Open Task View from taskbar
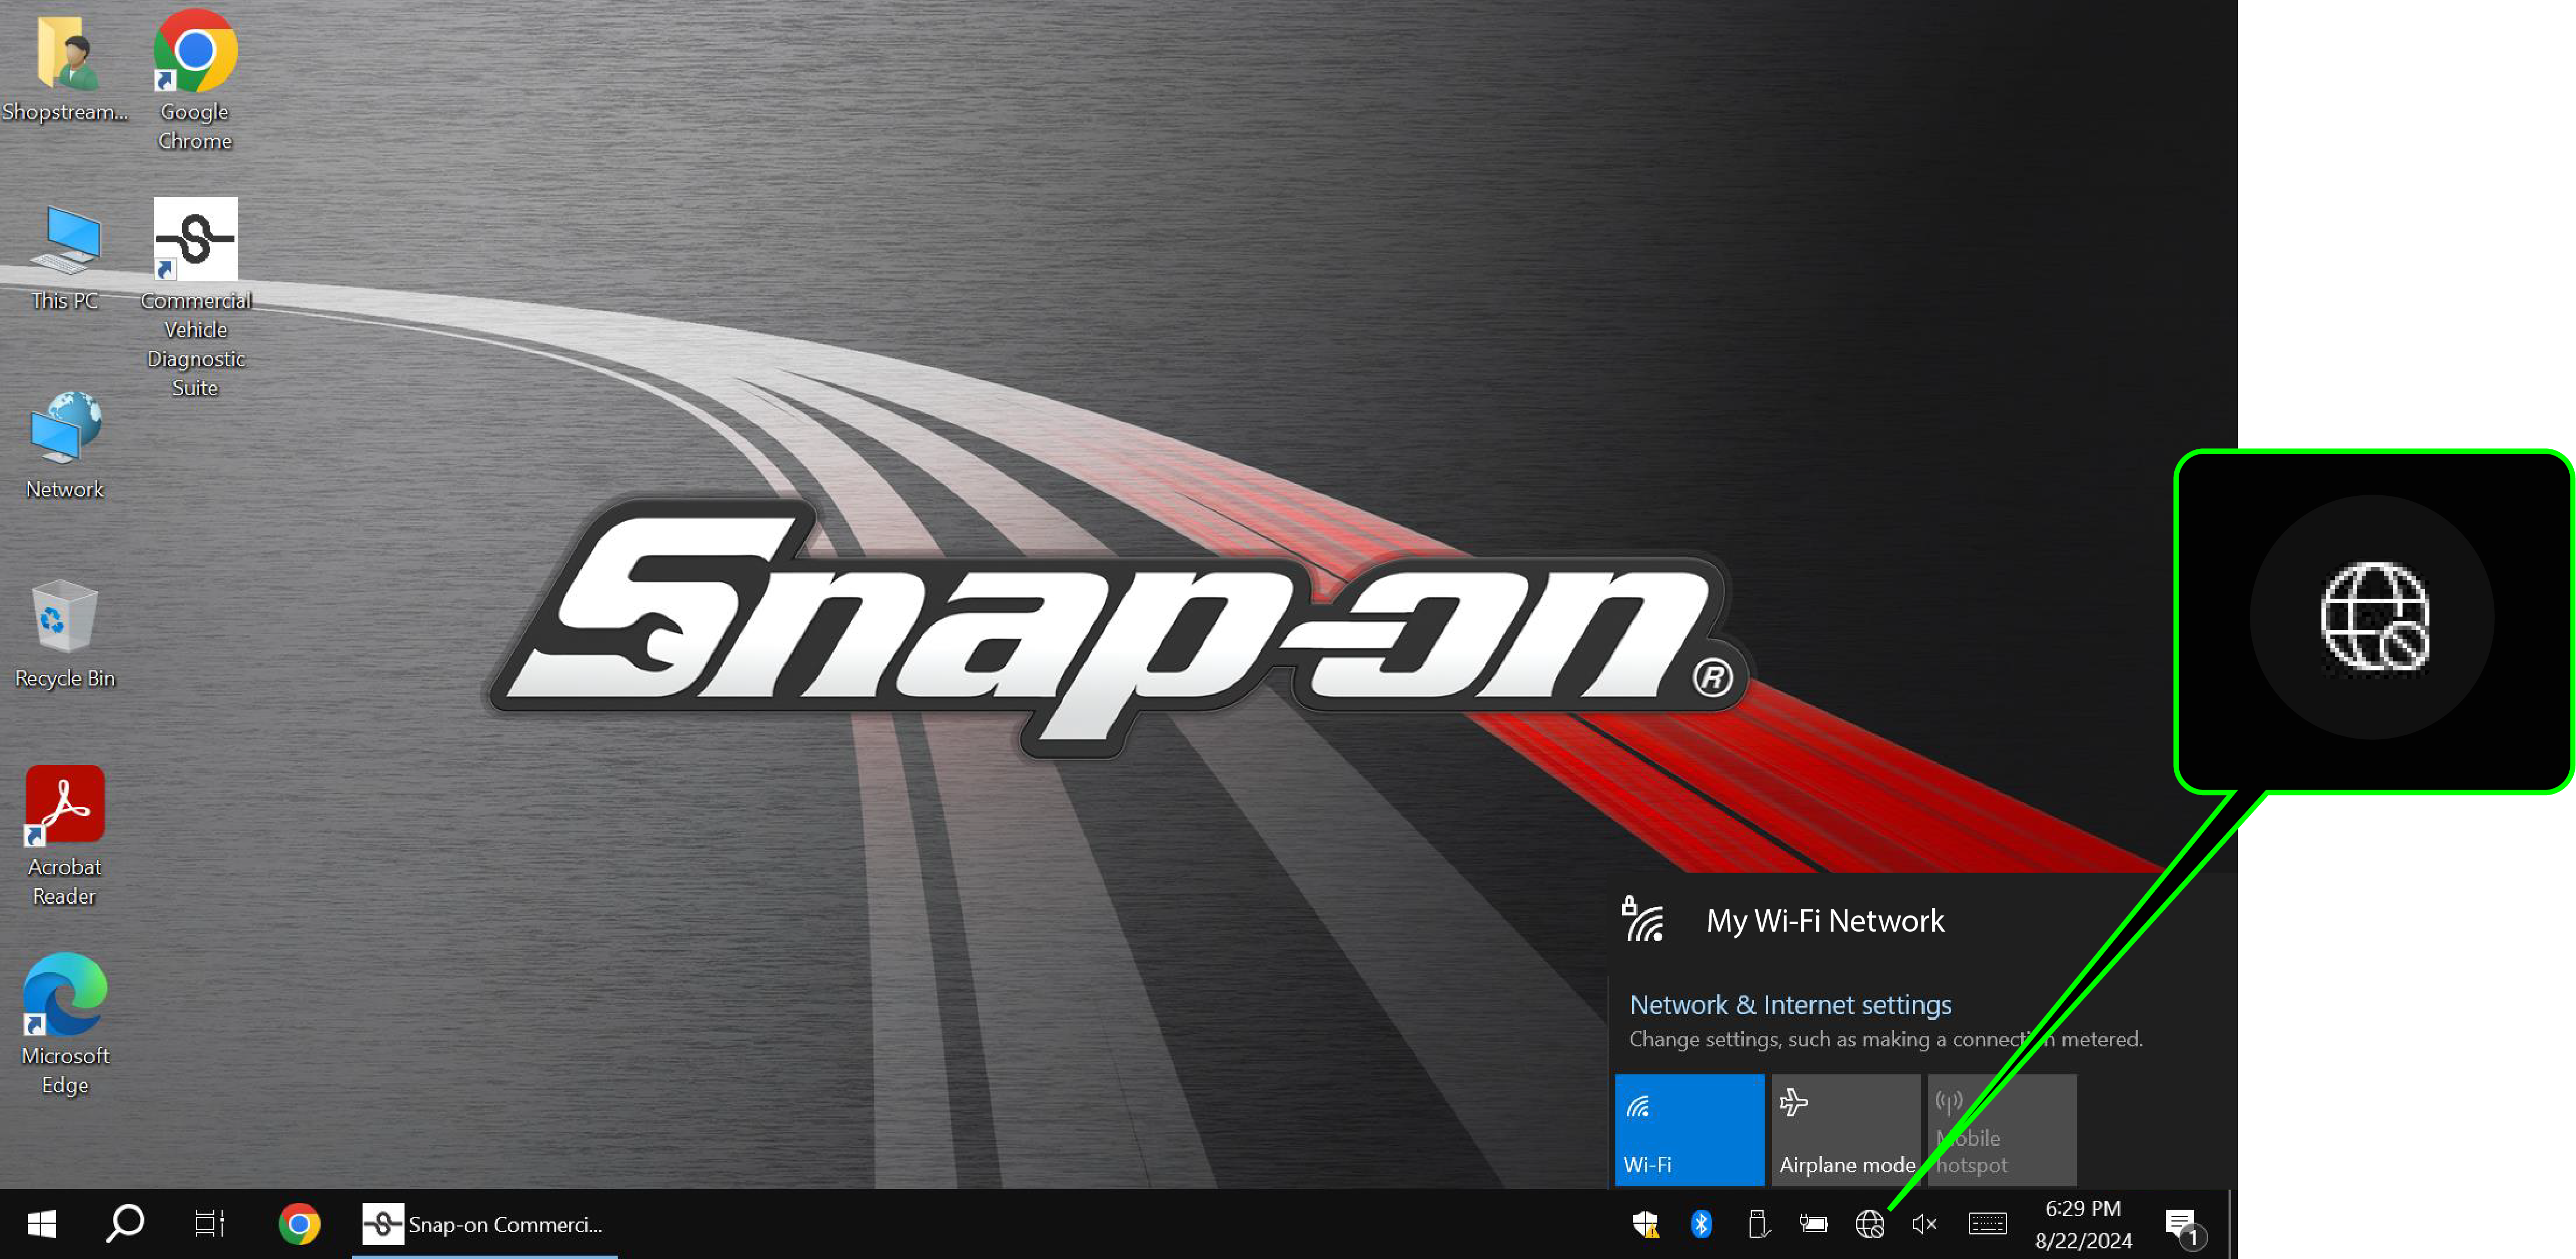 [209, 1224]
